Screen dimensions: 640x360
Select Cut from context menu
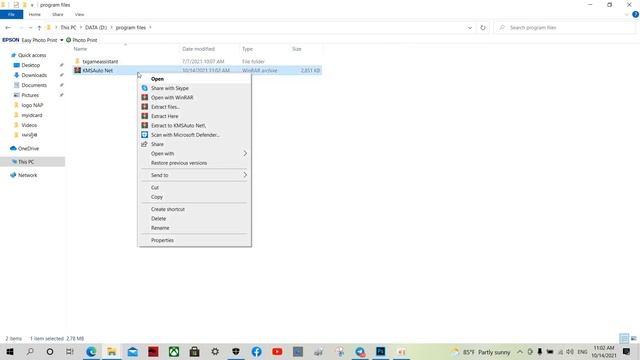tap(194, 187)
